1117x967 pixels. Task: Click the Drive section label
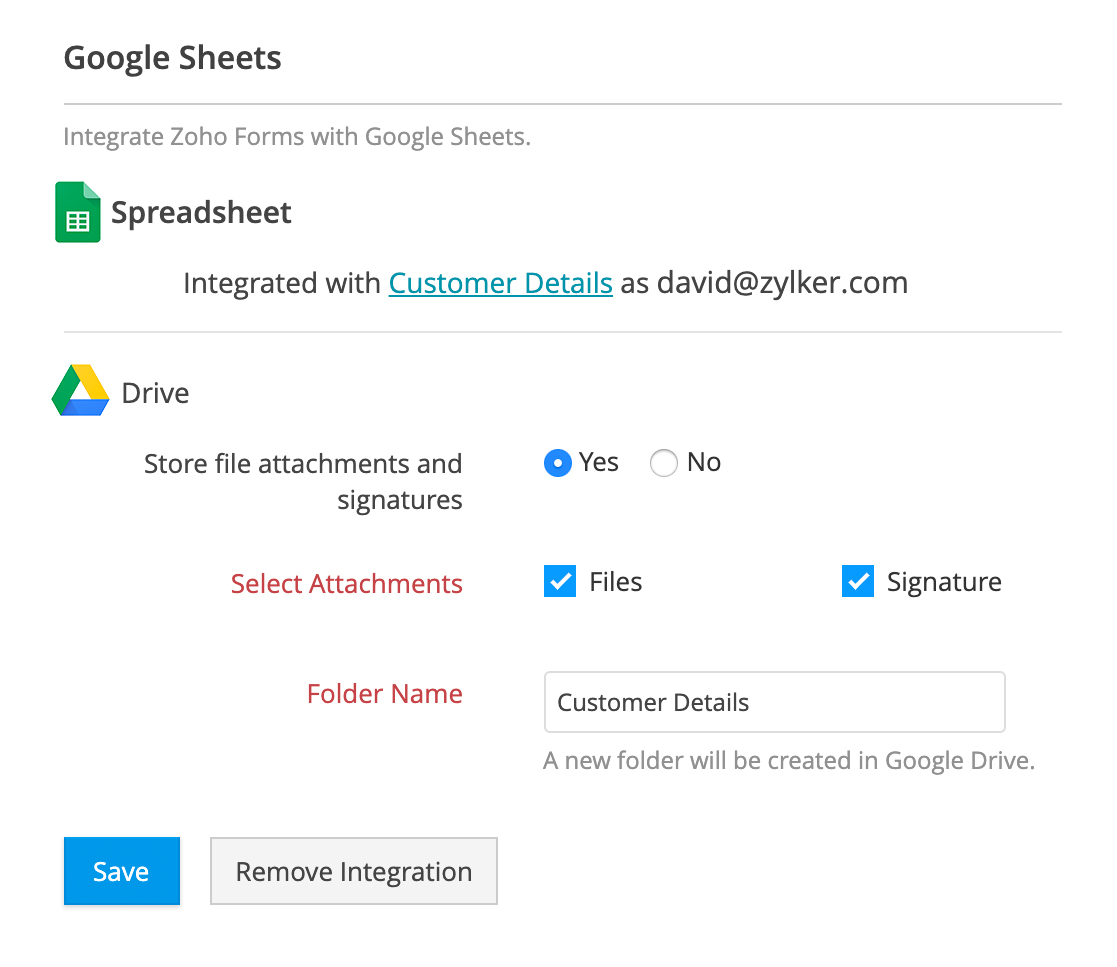click(155, 392)
